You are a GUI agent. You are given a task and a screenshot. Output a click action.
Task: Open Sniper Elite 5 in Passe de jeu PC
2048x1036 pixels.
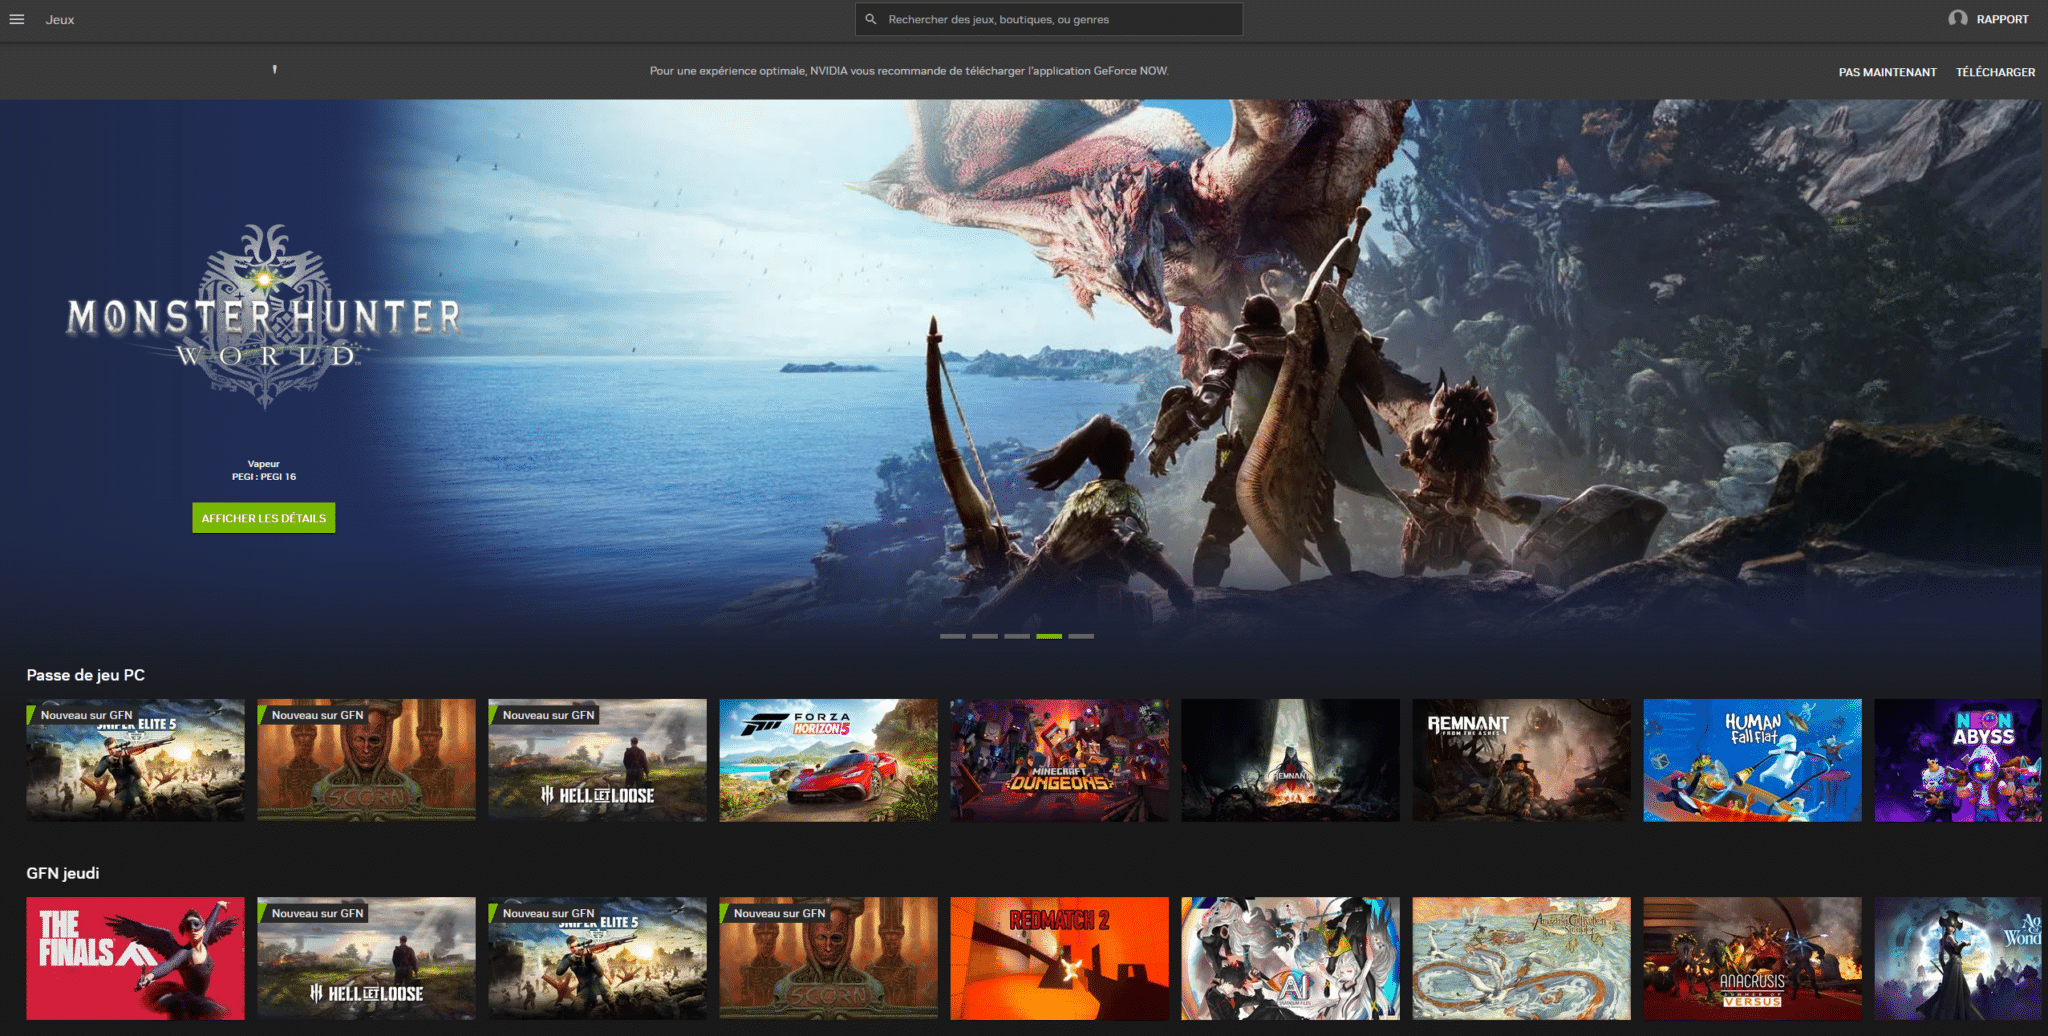tap(135, 760)
